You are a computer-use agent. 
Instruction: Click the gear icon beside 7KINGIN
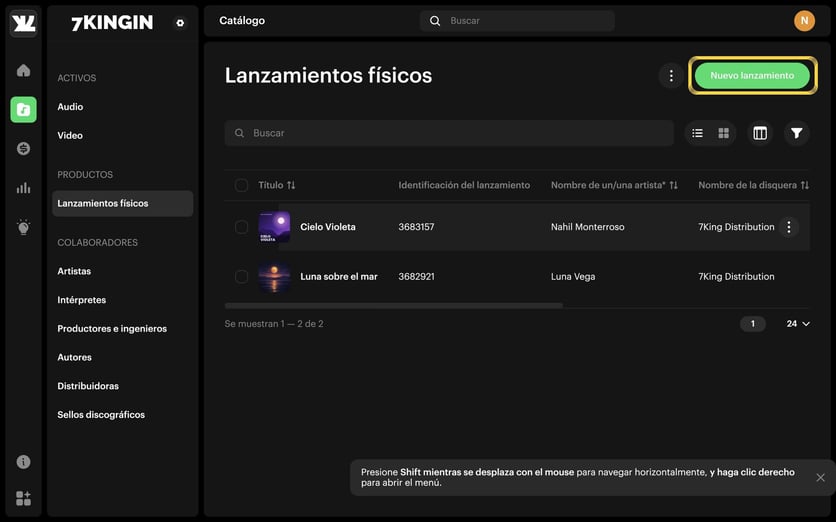click(180, 23)
